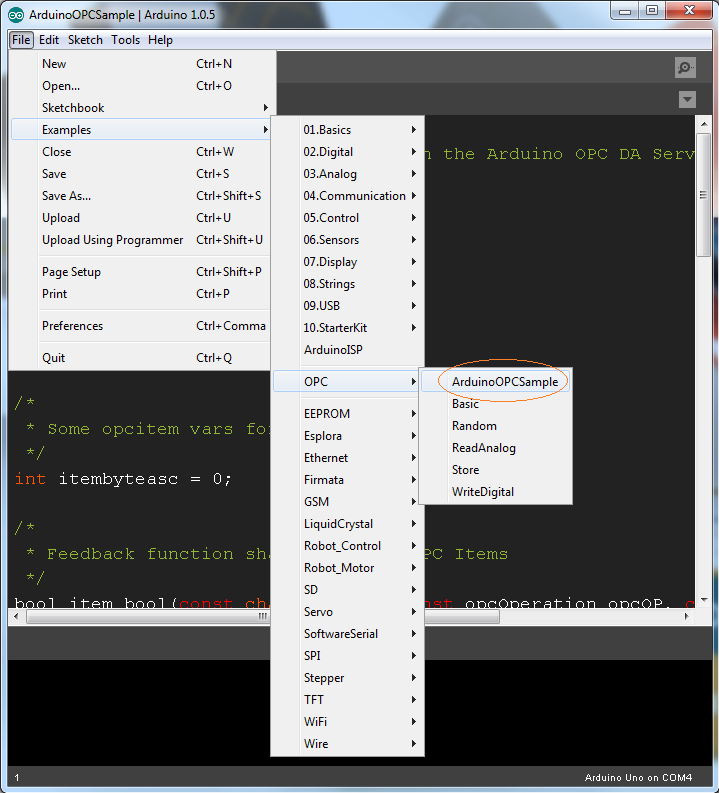The height and width of the screenshot is (793, 719).
Task: Expand the 07.Display examples submenu
Action: click(347, 262)
